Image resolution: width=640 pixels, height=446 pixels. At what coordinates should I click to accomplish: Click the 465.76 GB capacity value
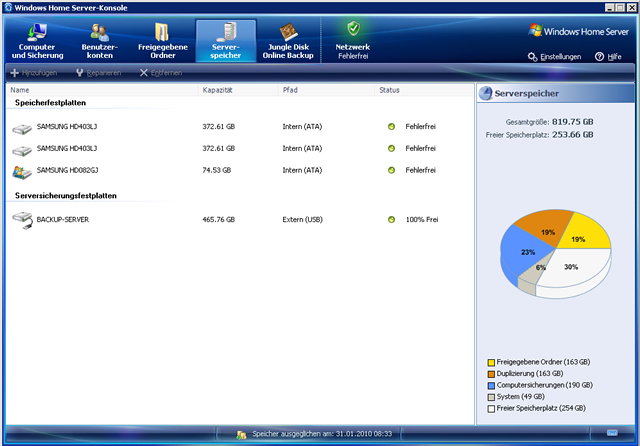coord(219,220)
